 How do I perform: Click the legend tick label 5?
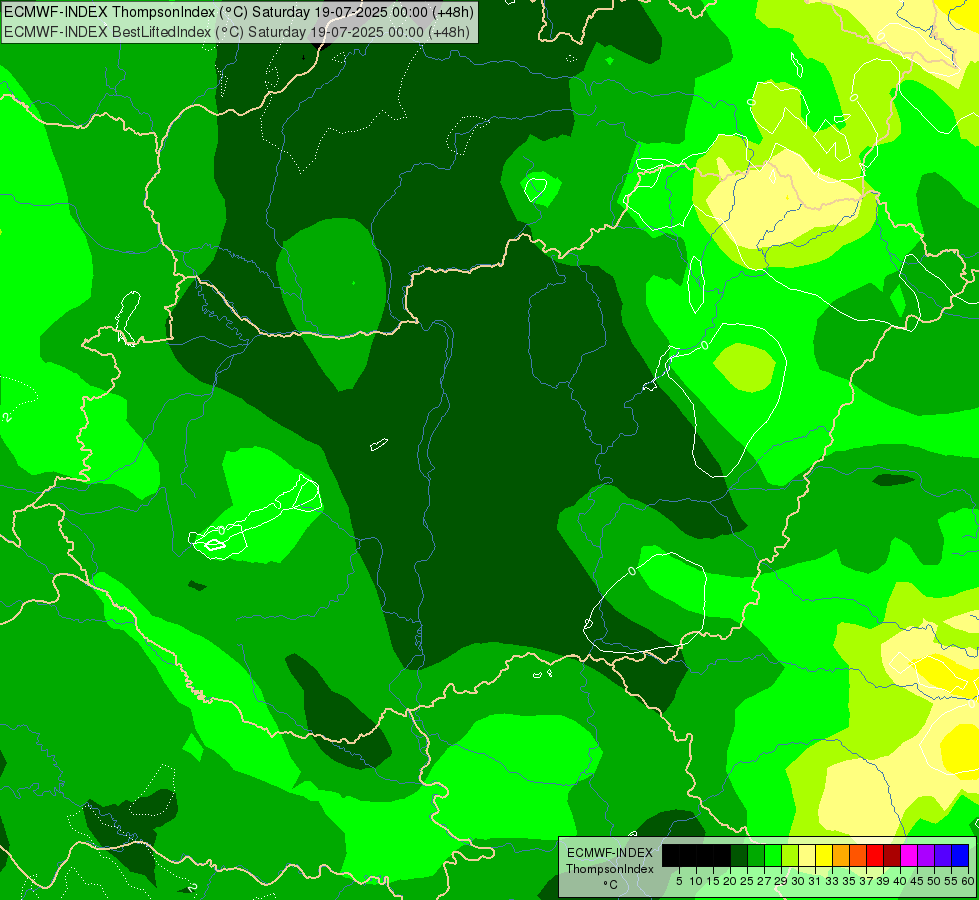pos(679,881)
